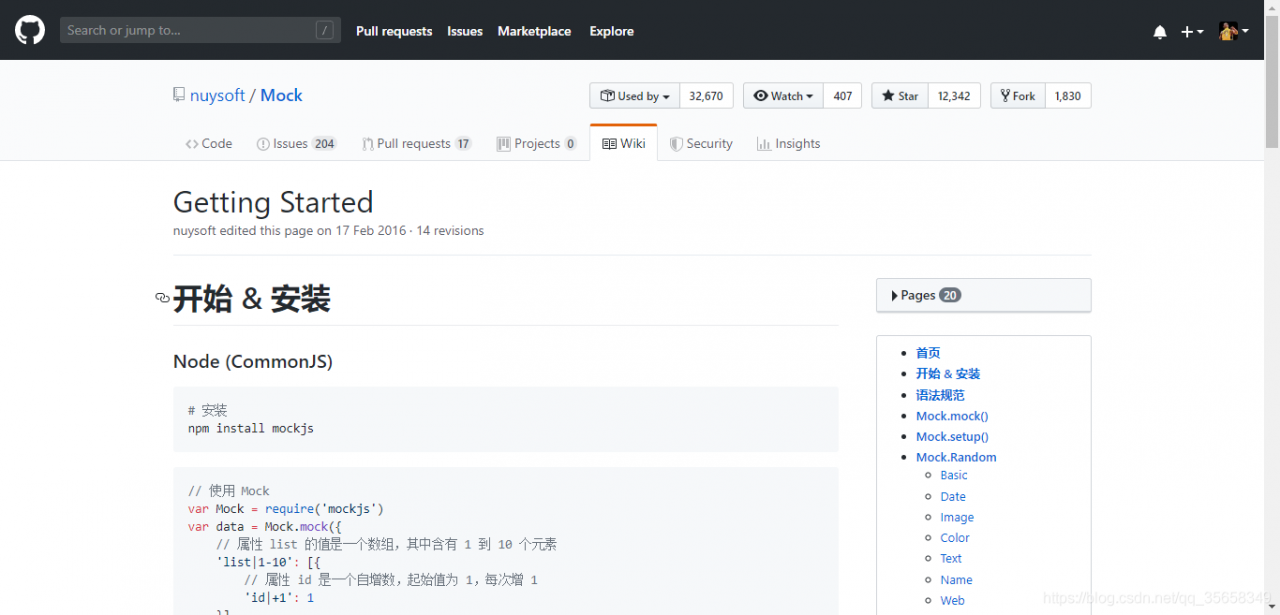Viewport: 1280px width, 615px height.
Task: Go to the Security tab
Action: tap(701, 144)
